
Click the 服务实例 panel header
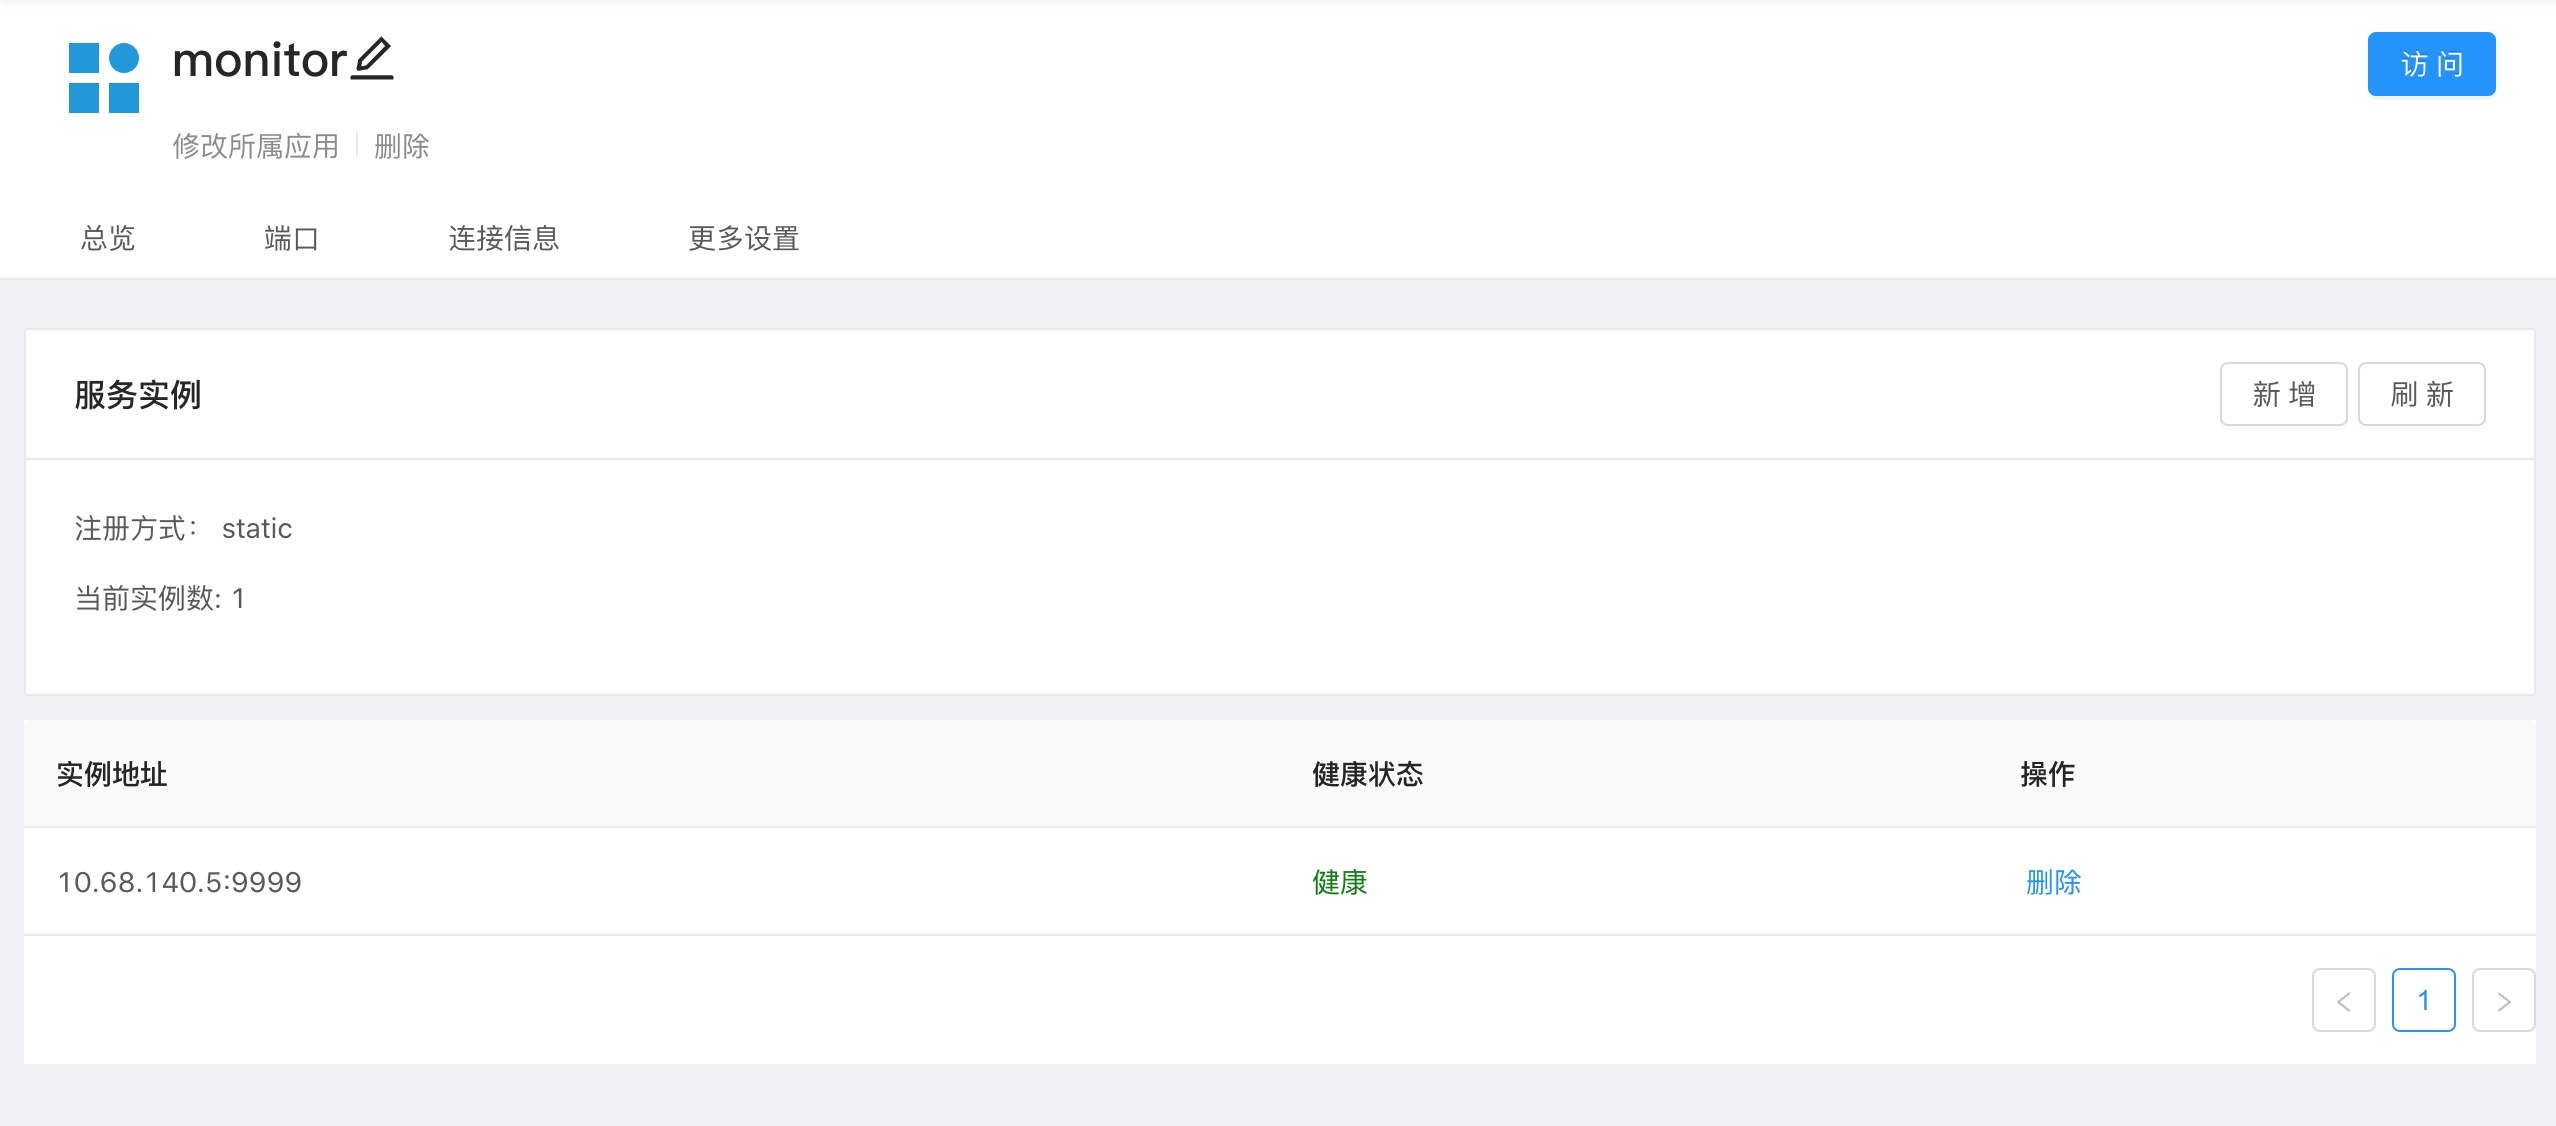[136, 394]
